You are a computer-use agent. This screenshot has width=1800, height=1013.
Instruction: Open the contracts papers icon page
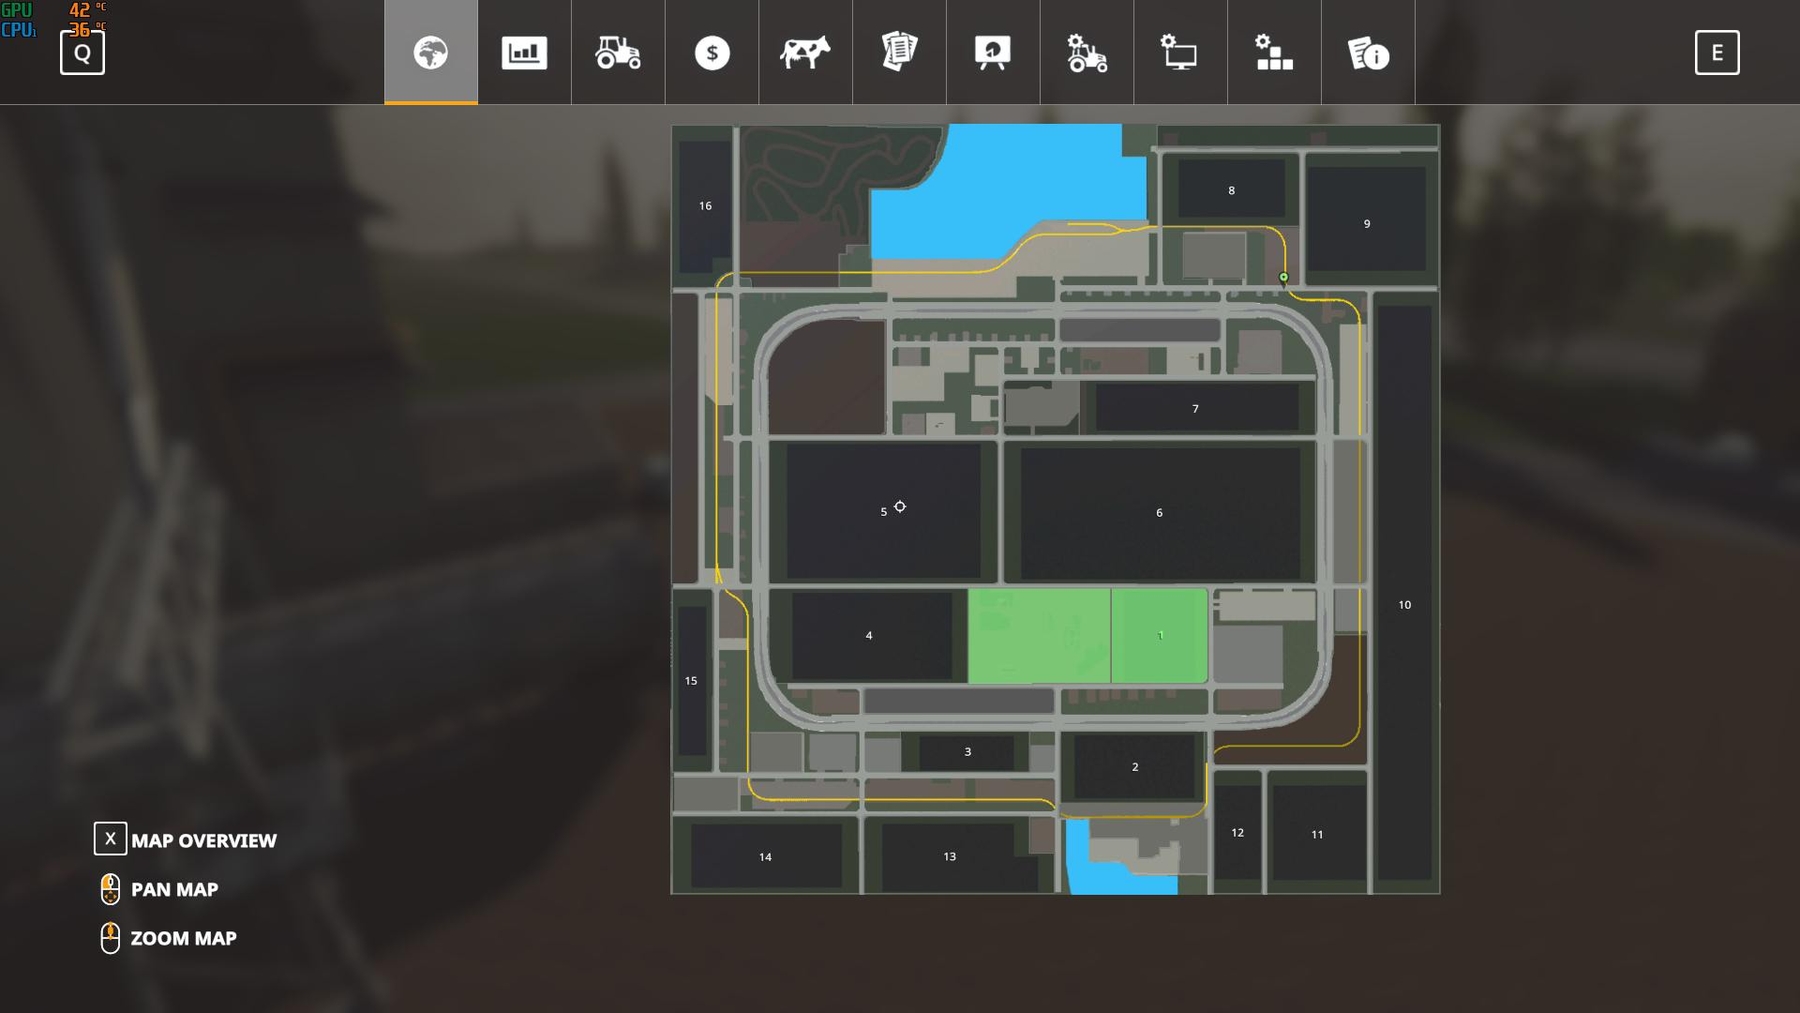click(899, 52)
